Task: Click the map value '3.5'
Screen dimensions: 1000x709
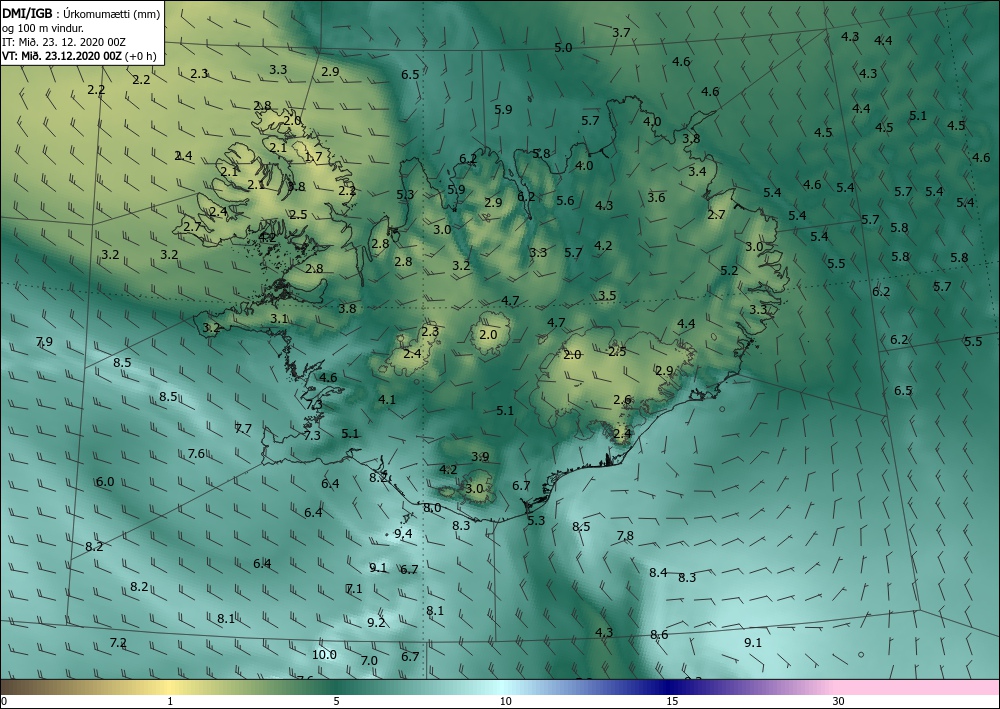Action: (x=607, y=295)
